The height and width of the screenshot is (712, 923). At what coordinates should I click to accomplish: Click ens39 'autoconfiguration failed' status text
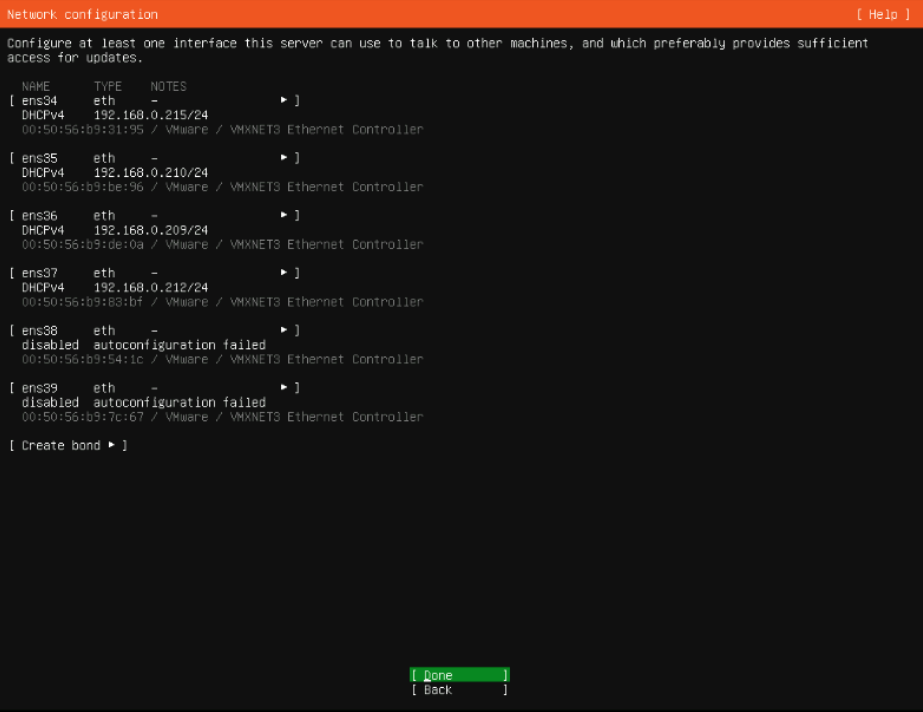[x=180, y=402]
